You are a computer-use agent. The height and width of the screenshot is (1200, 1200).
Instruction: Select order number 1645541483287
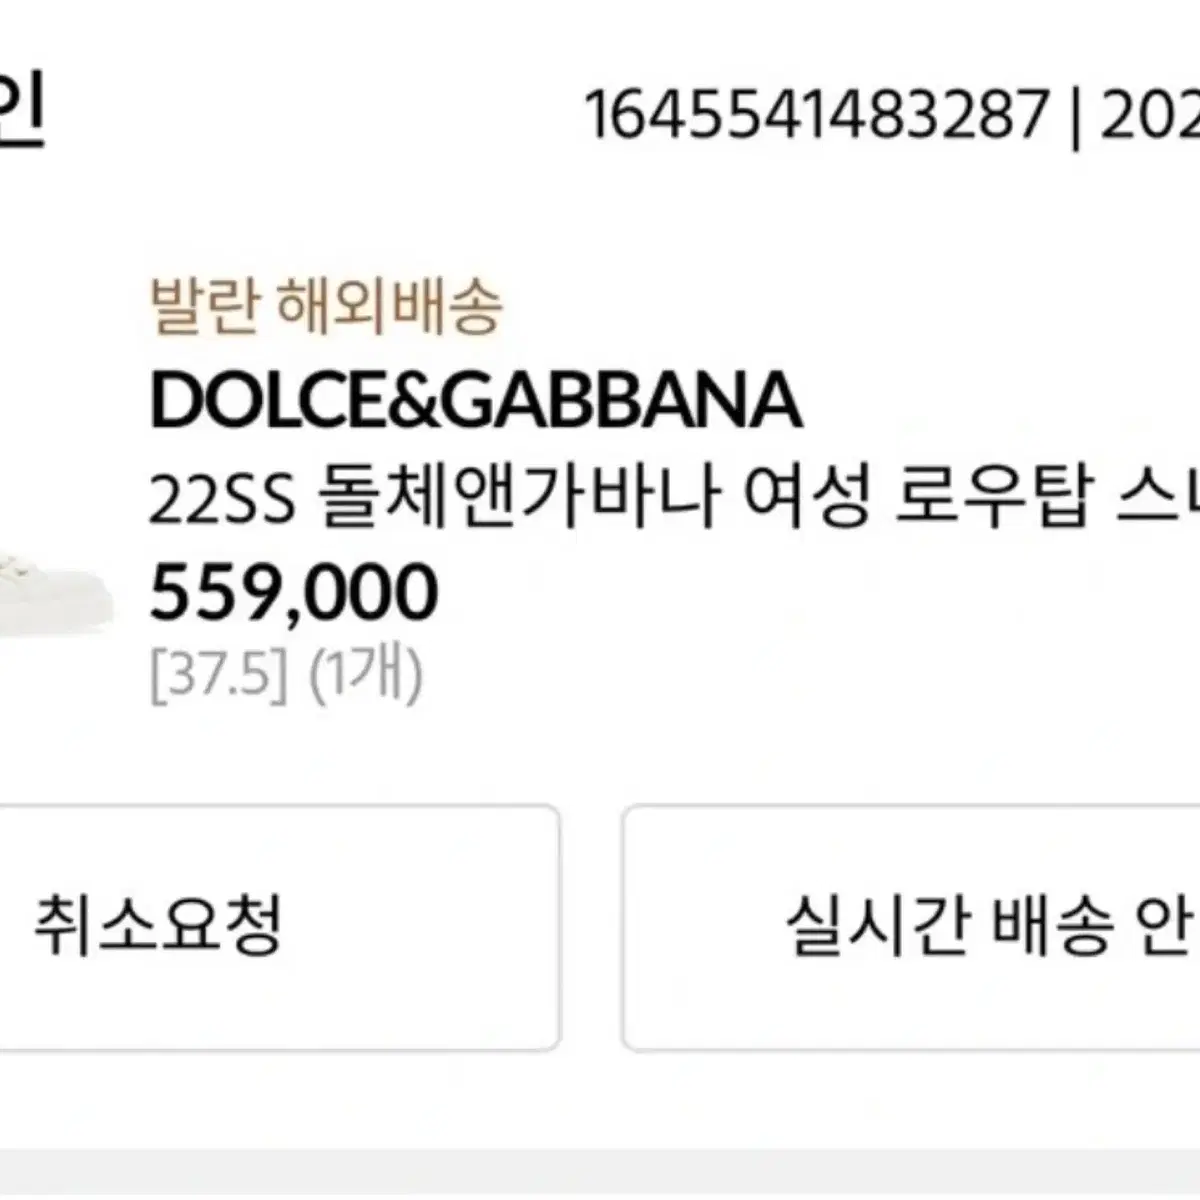pos(816,115)
